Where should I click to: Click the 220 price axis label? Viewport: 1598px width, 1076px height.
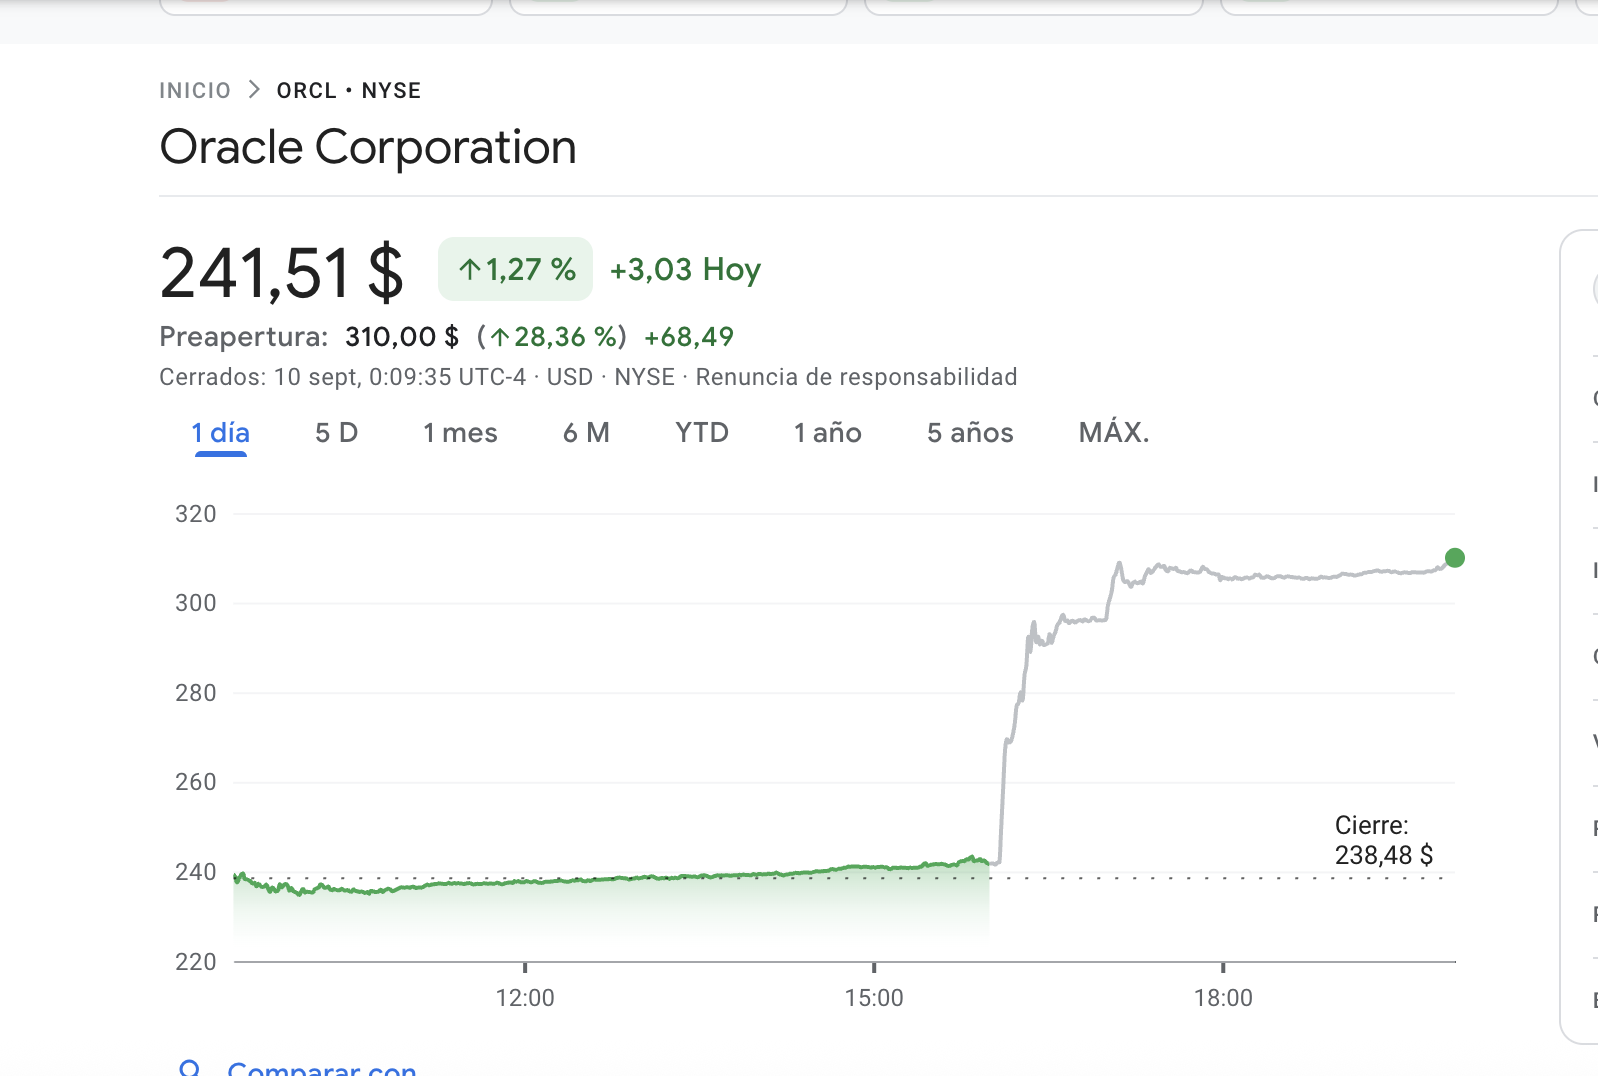click(x=196, y=962)
